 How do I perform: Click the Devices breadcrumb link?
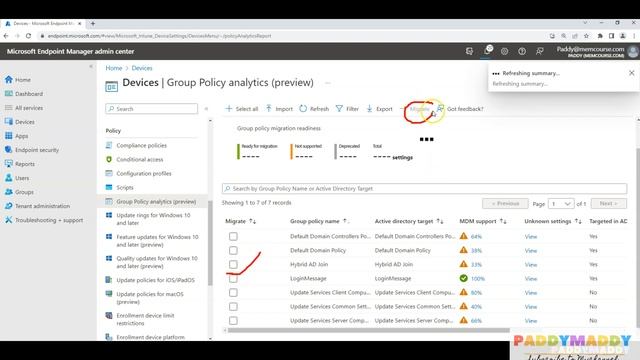click(142, 68)
